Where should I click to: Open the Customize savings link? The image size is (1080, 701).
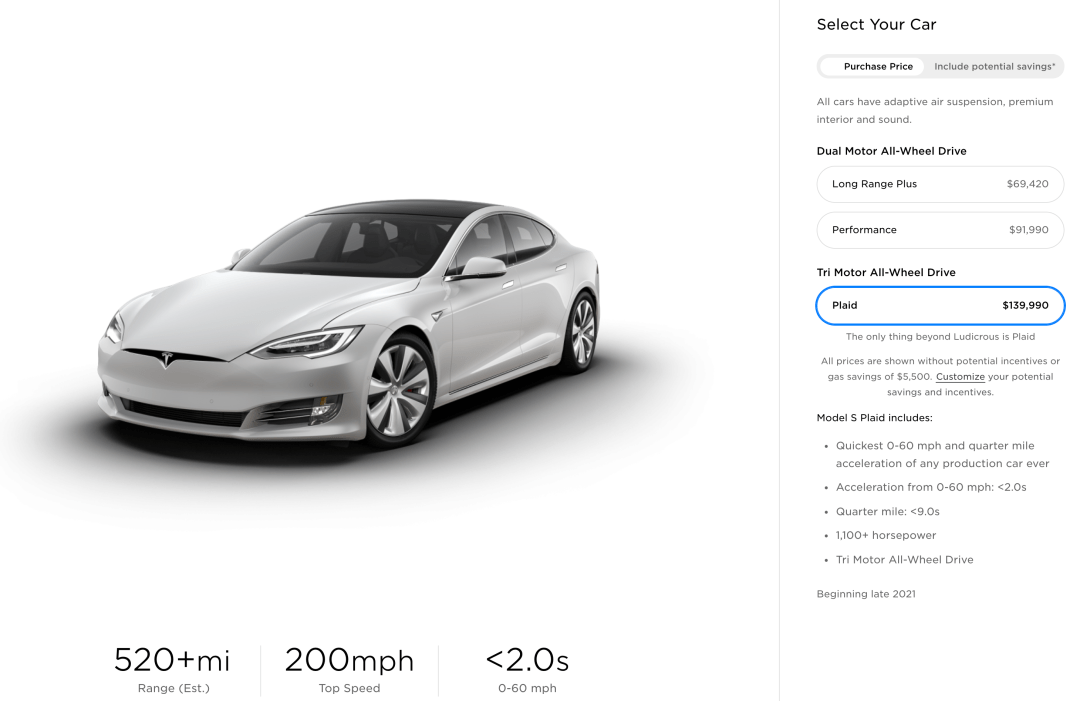pos(960,377)
